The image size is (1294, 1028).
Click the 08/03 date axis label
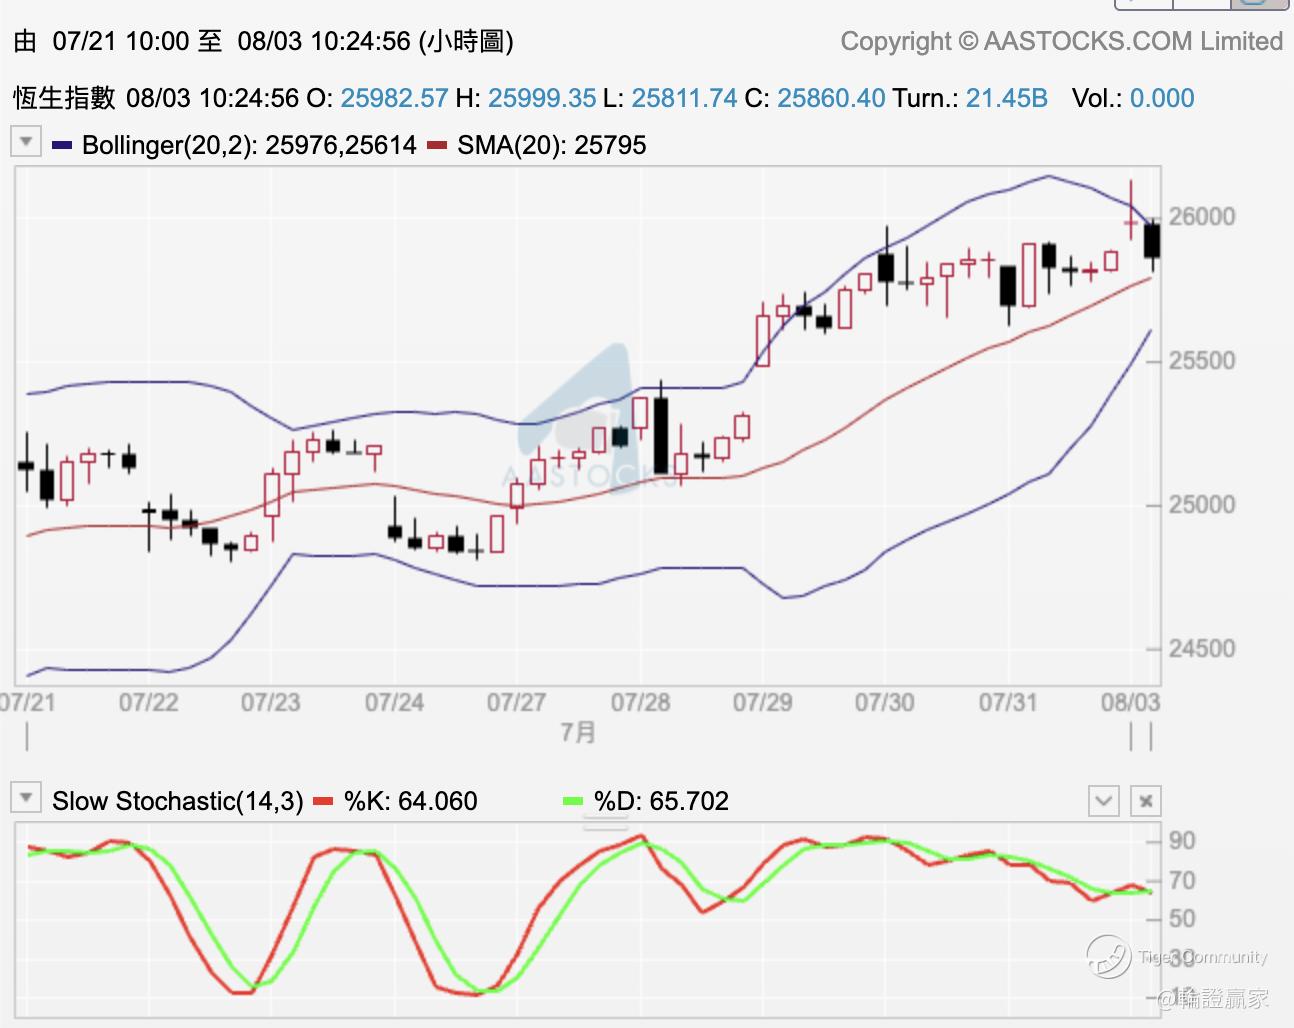(1131, 702)
